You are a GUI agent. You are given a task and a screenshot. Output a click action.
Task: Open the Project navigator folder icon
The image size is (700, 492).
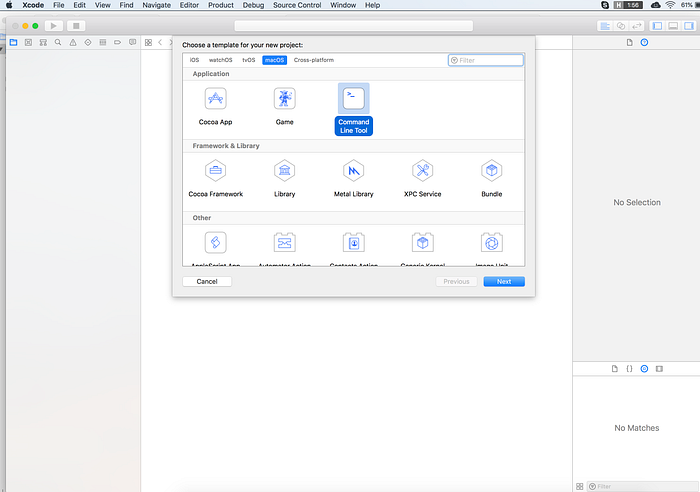coord(13,42)
